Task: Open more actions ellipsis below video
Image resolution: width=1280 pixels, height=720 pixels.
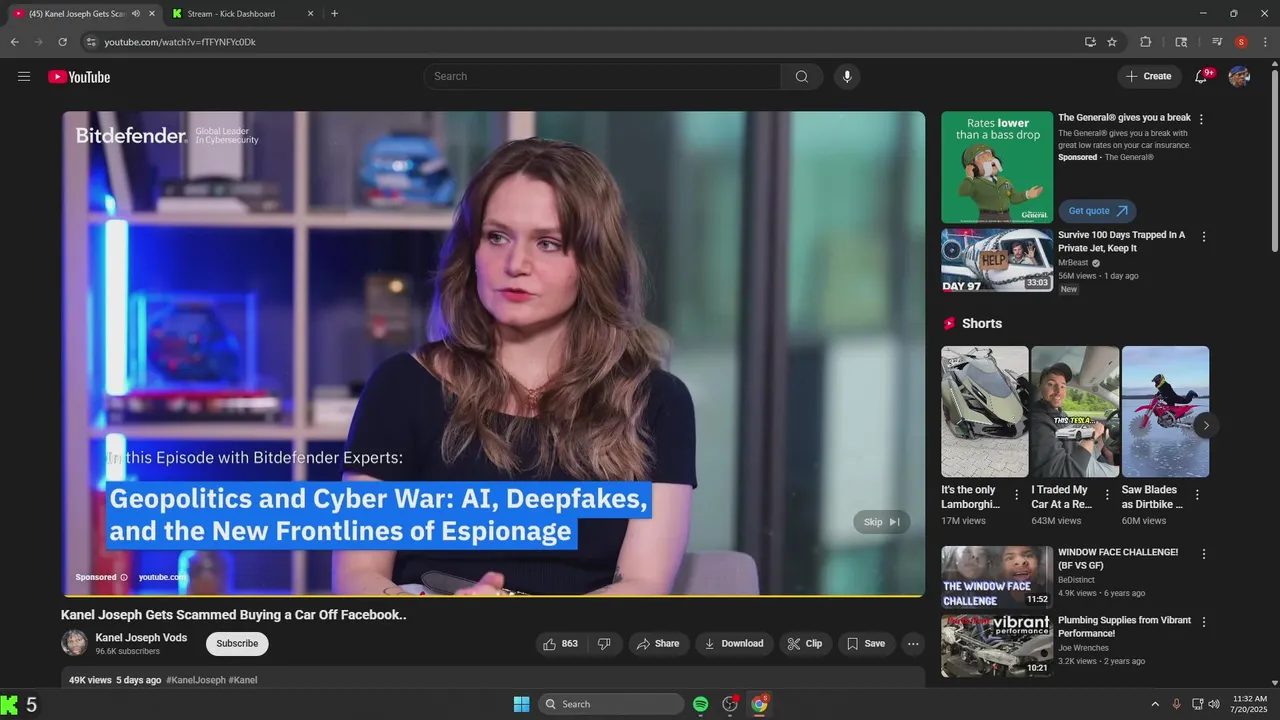Action: 913,644
